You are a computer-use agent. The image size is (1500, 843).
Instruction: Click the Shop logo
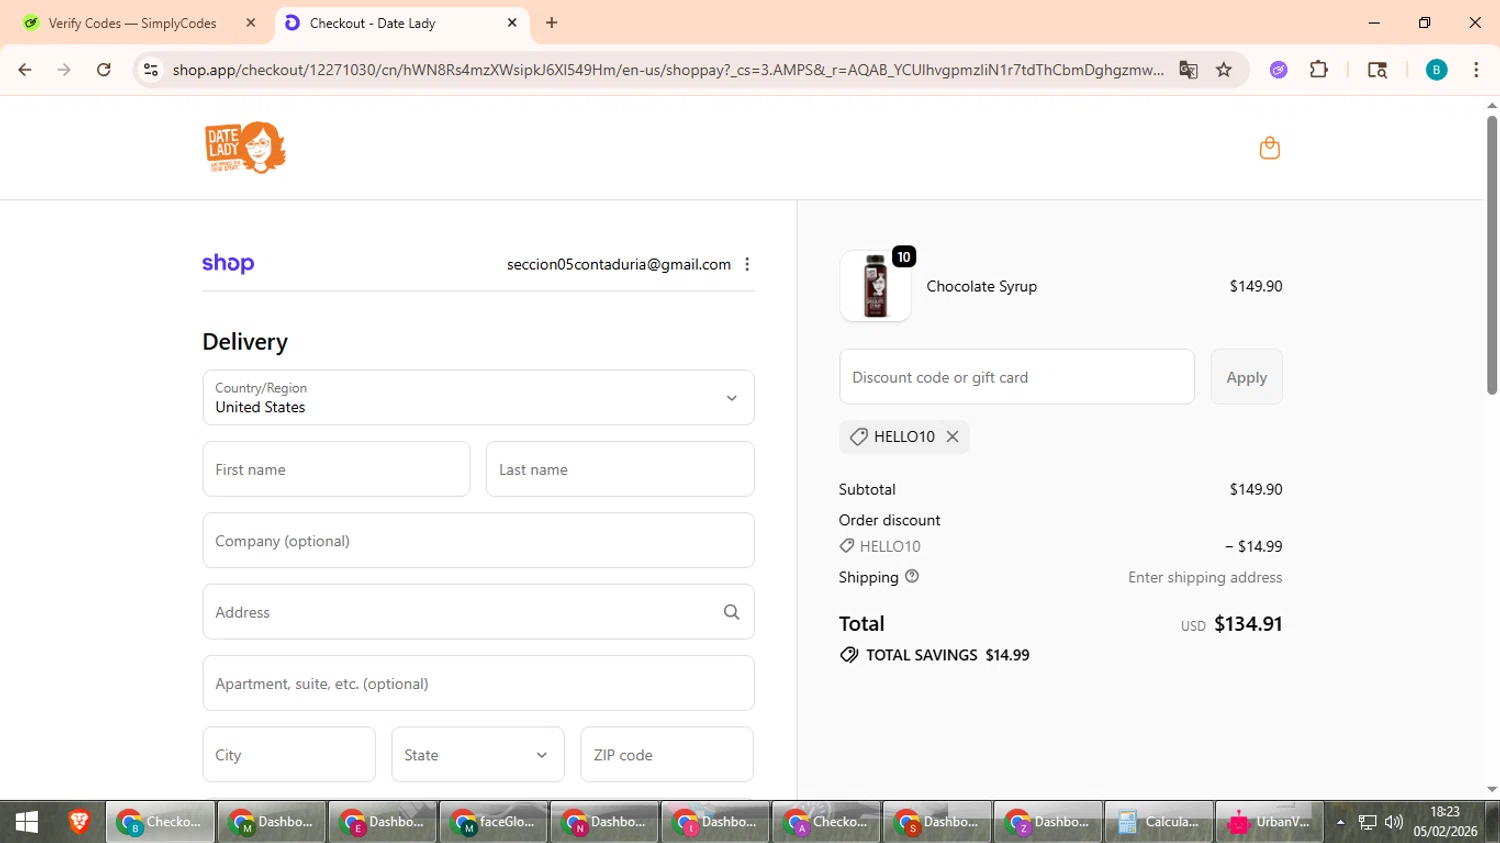pyautogui.click(x=228, y=264)
